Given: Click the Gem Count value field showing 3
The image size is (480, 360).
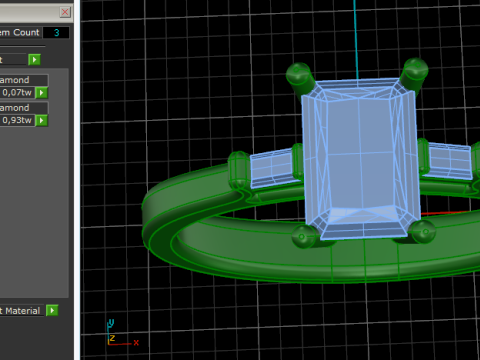Looking at the screenshot, I should (x=56, y=33).
